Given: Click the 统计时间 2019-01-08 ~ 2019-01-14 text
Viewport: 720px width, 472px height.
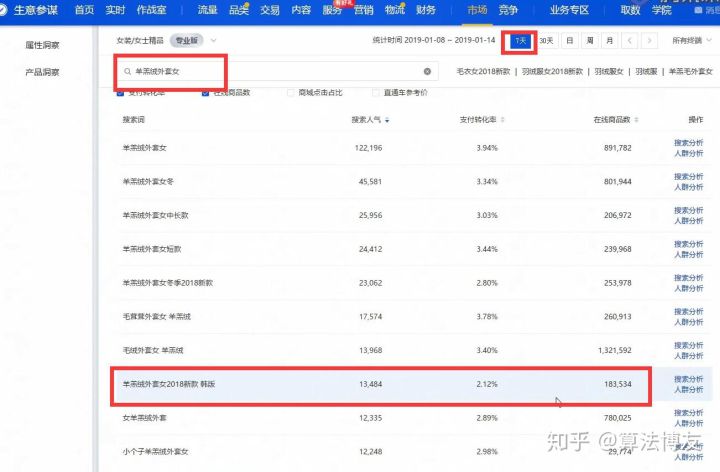Looking at the screenshot, I should coord(433,40).
